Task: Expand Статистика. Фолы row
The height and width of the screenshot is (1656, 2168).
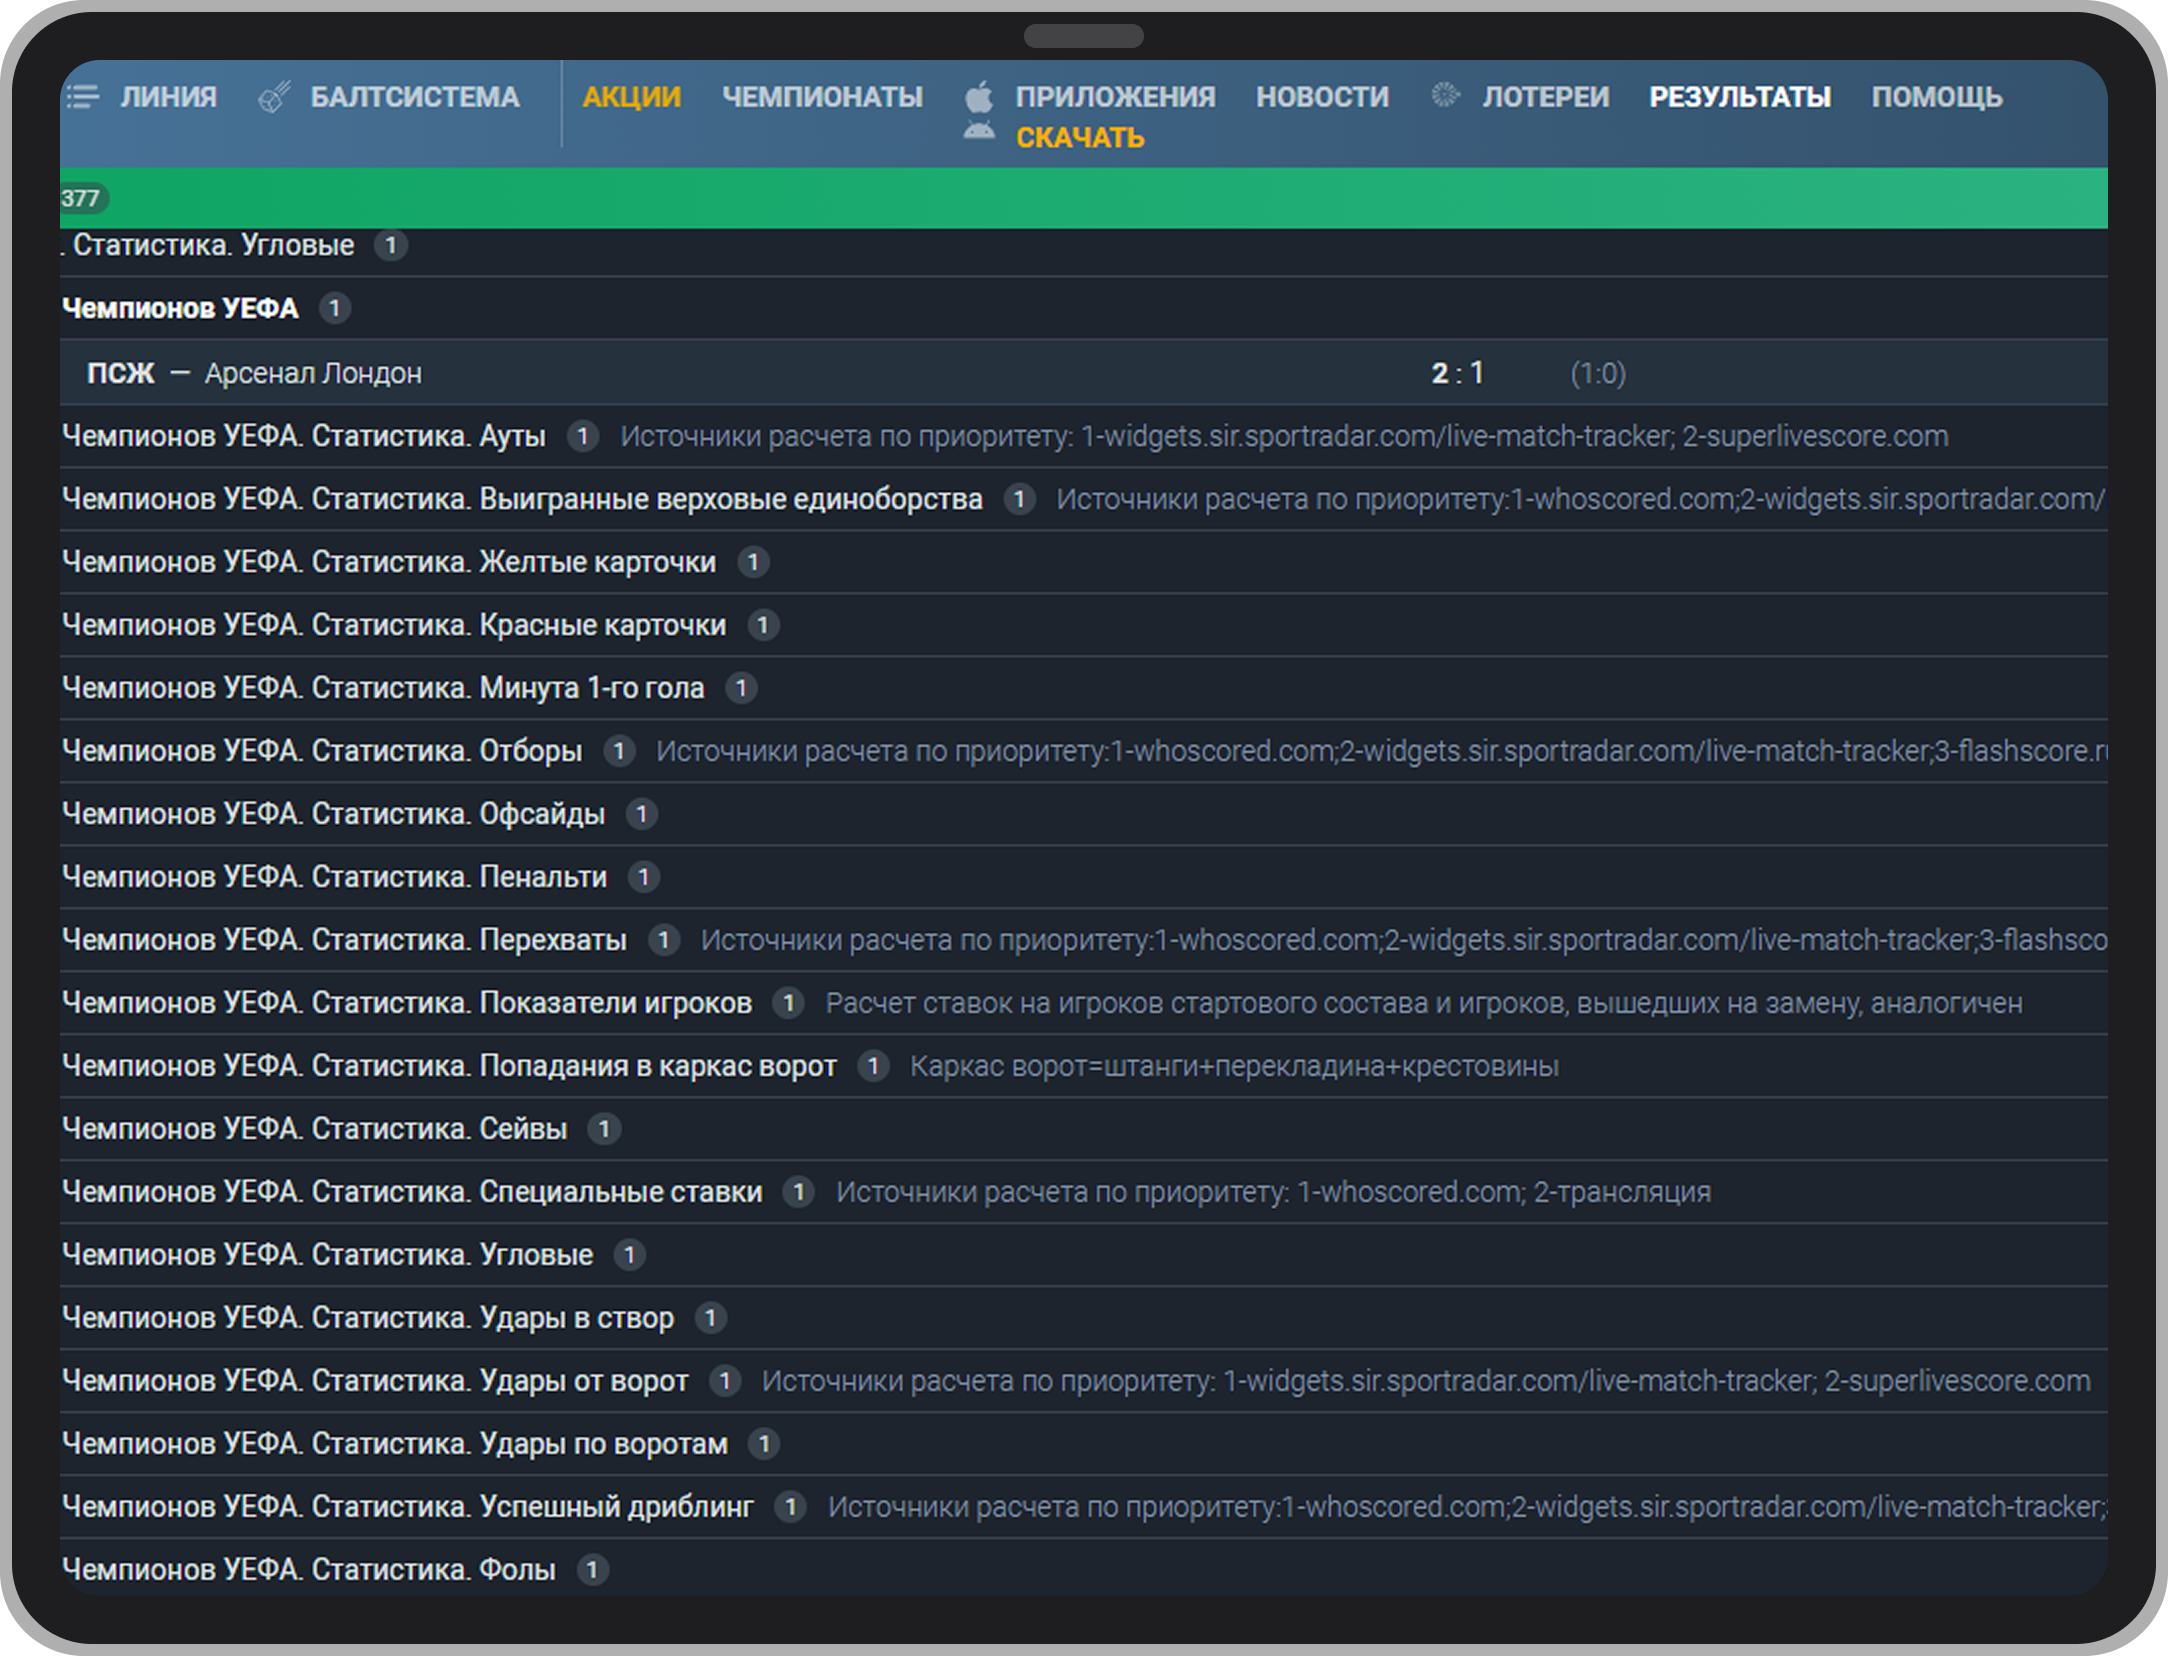Action: pos(308,1570)
